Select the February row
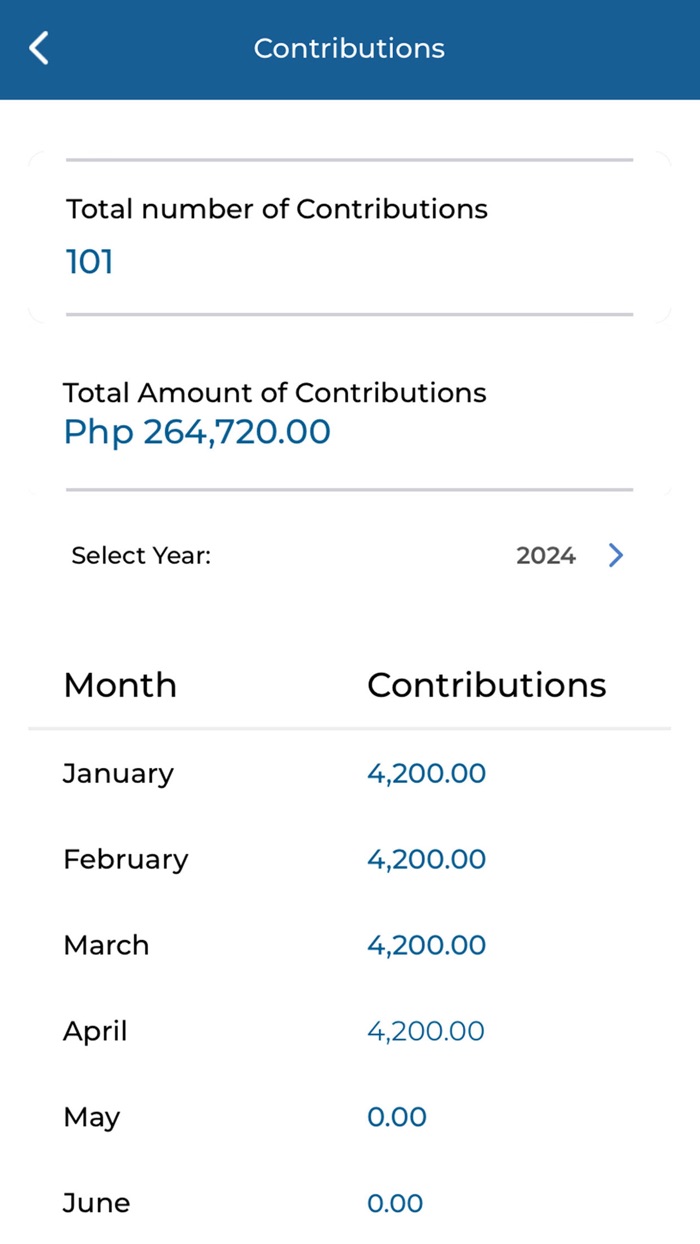Image resolution: width=700 pixels, height=1244 pixels. (125, 859)
